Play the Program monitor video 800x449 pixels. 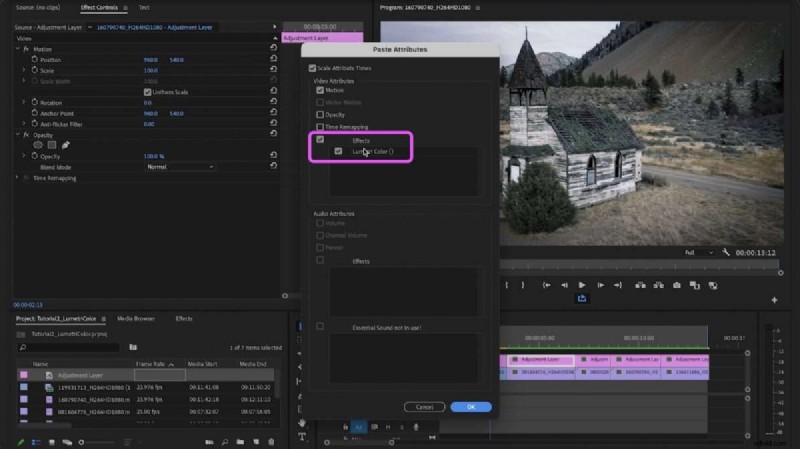582,285
